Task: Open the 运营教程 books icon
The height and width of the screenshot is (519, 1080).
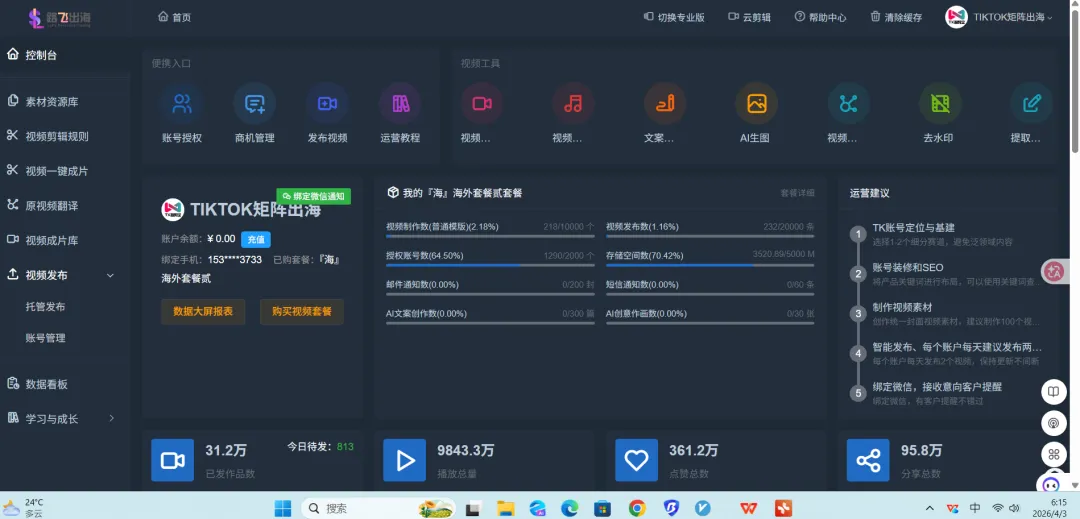Action: [x=400, y=104]
